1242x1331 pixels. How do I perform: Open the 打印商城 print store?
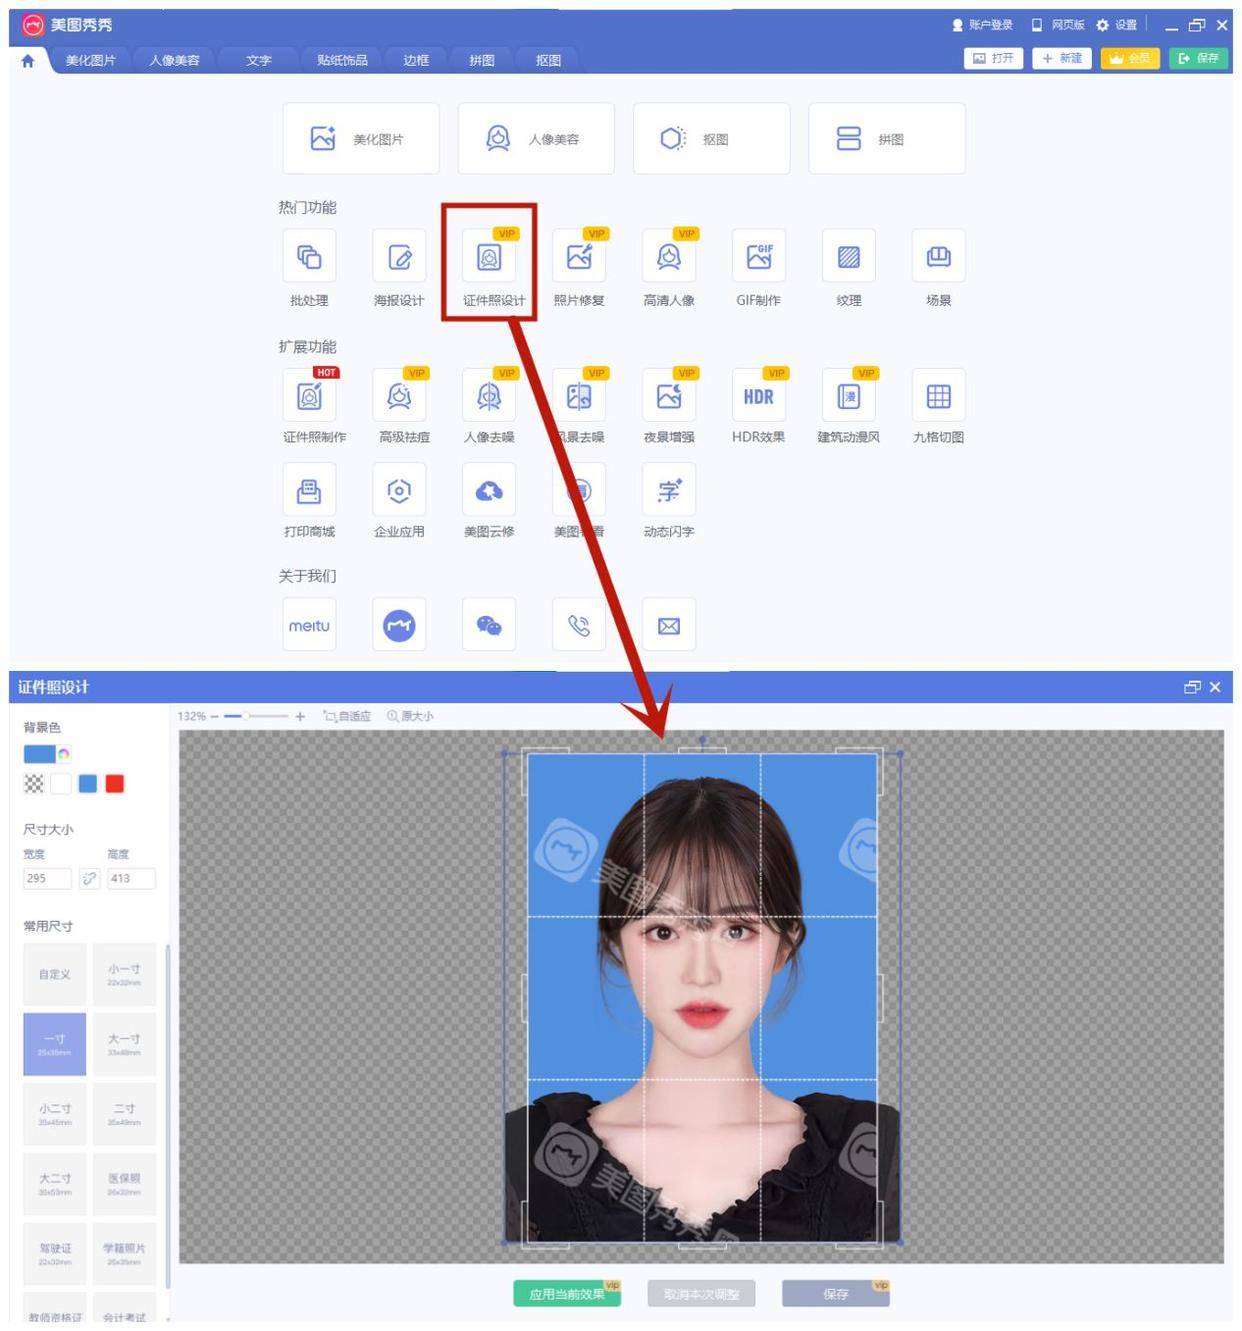click(309, 491)
